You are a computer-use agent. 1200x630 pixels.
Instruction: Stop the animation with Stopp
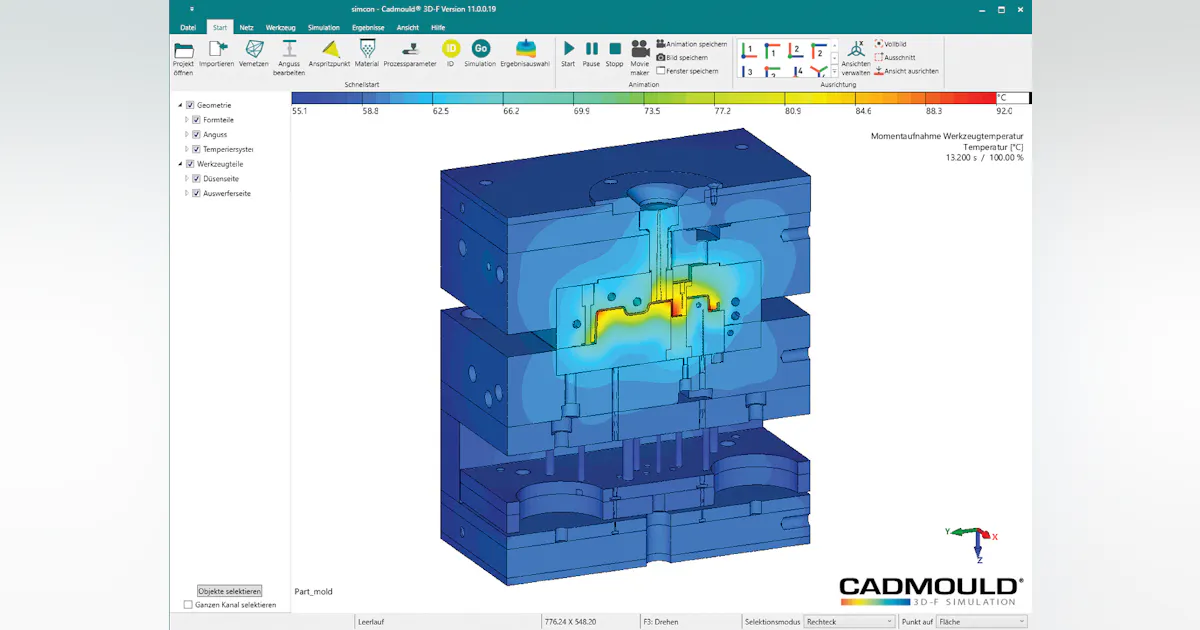point(614,54)
